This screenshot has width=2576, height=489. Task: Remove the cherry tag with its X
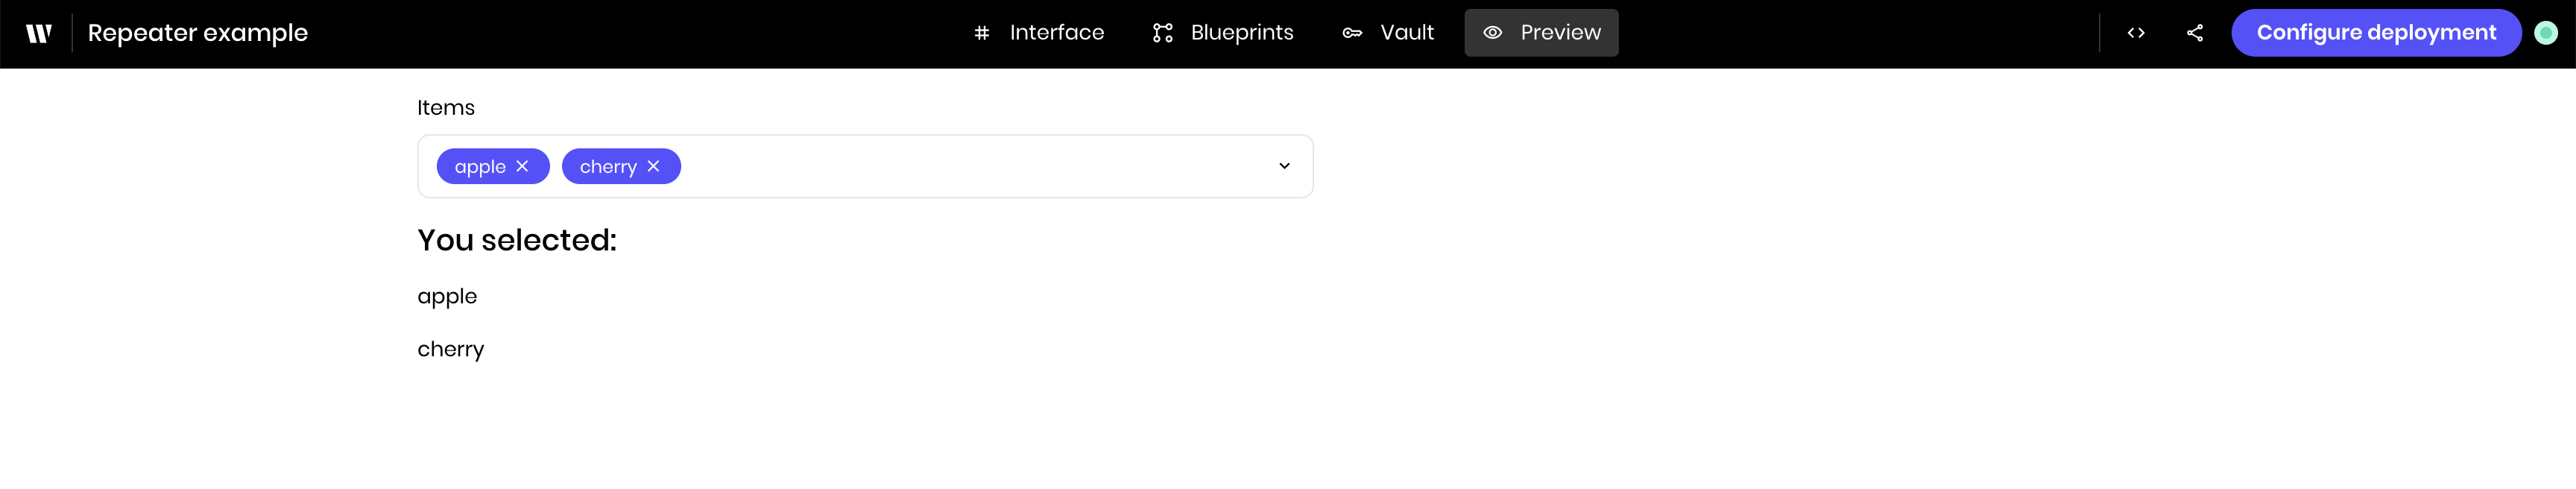click(x=653, y=166)
